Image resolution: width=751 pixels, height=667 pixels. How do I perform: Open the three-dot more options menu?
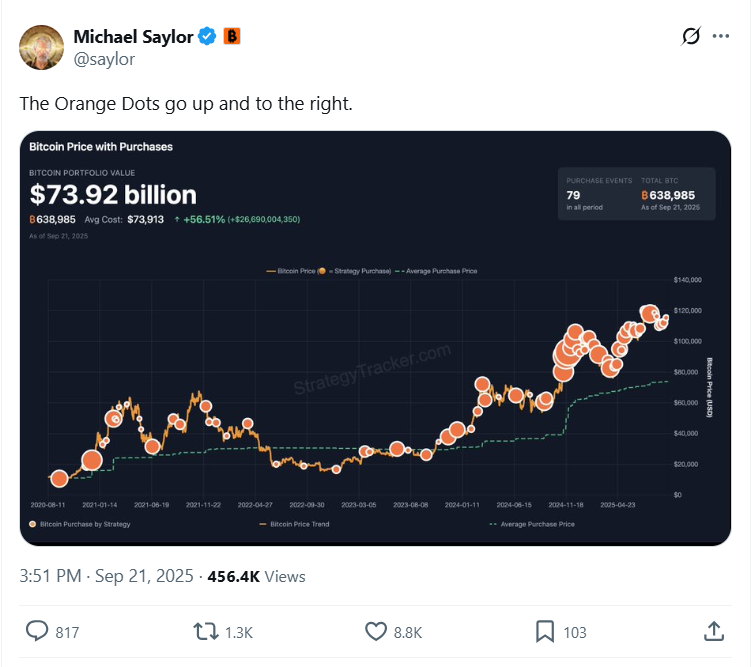pos(721,37)
